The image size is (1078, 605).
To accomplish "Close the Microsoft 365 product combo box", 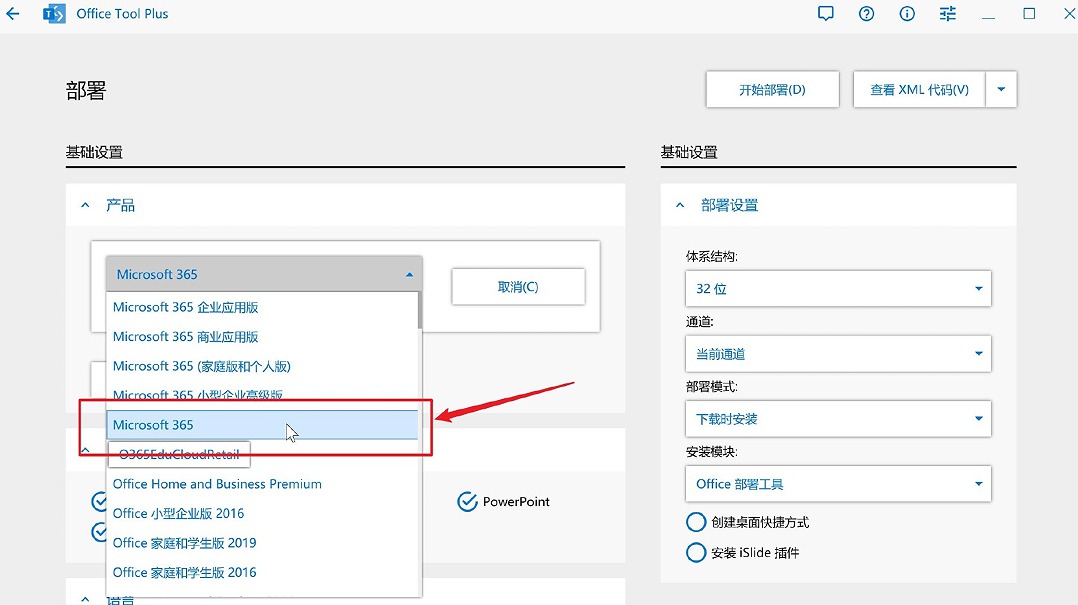I will click(x=264, y=274).
